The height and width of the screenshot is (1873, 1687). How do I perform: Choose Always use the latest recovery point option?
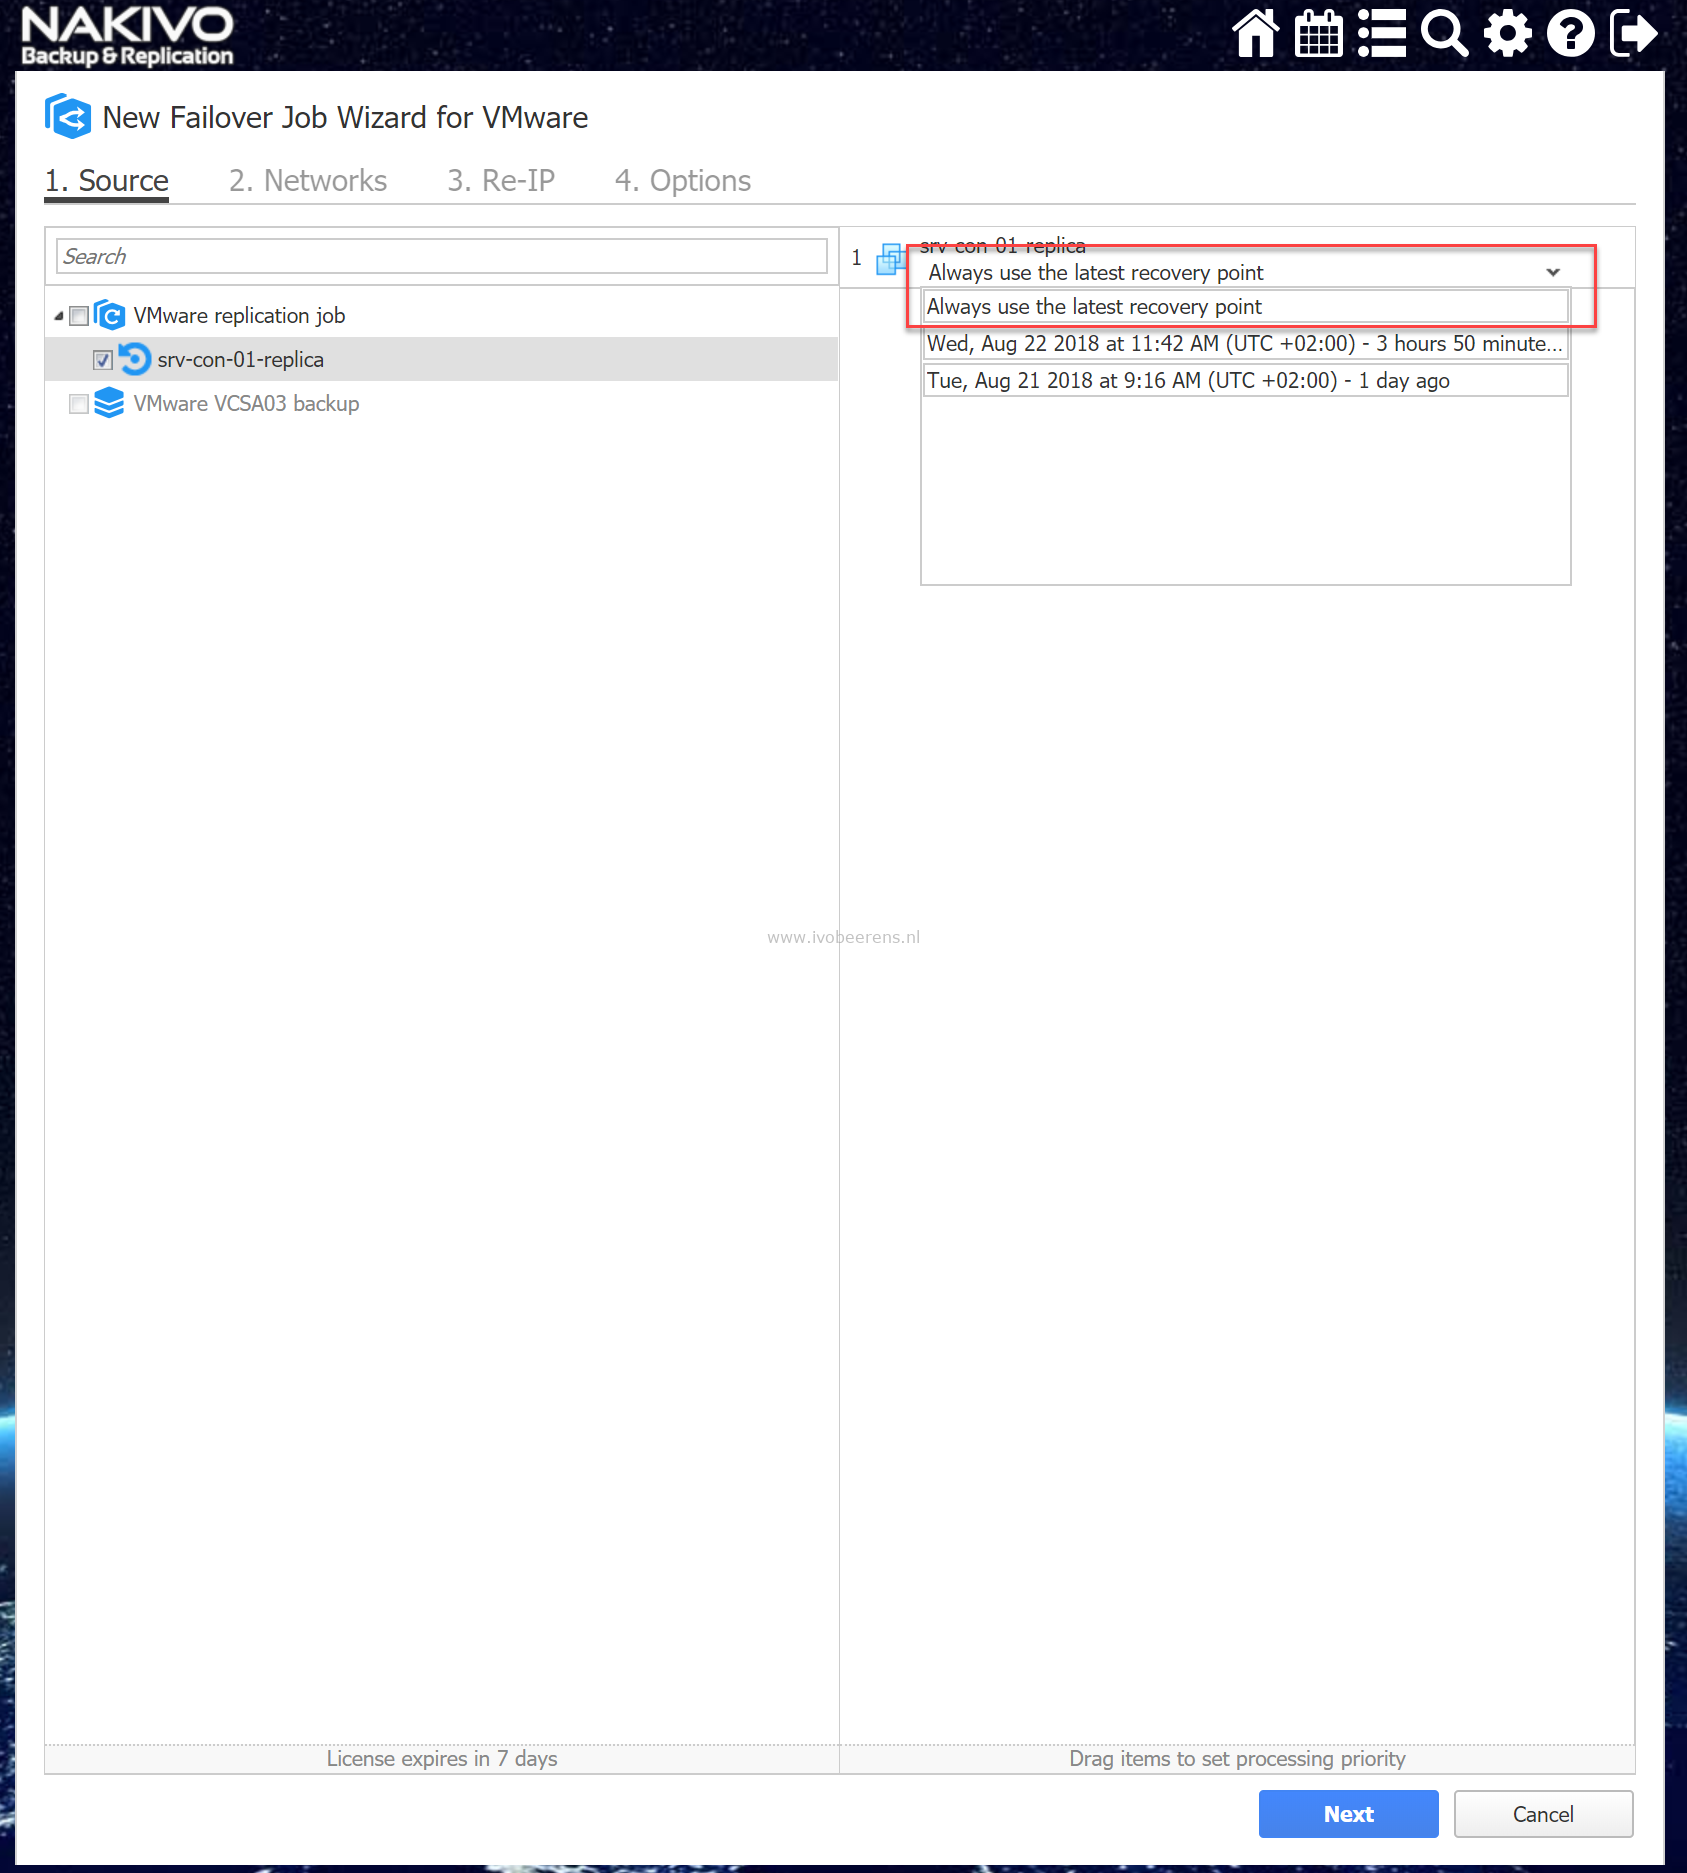(x=1245, y=307)
